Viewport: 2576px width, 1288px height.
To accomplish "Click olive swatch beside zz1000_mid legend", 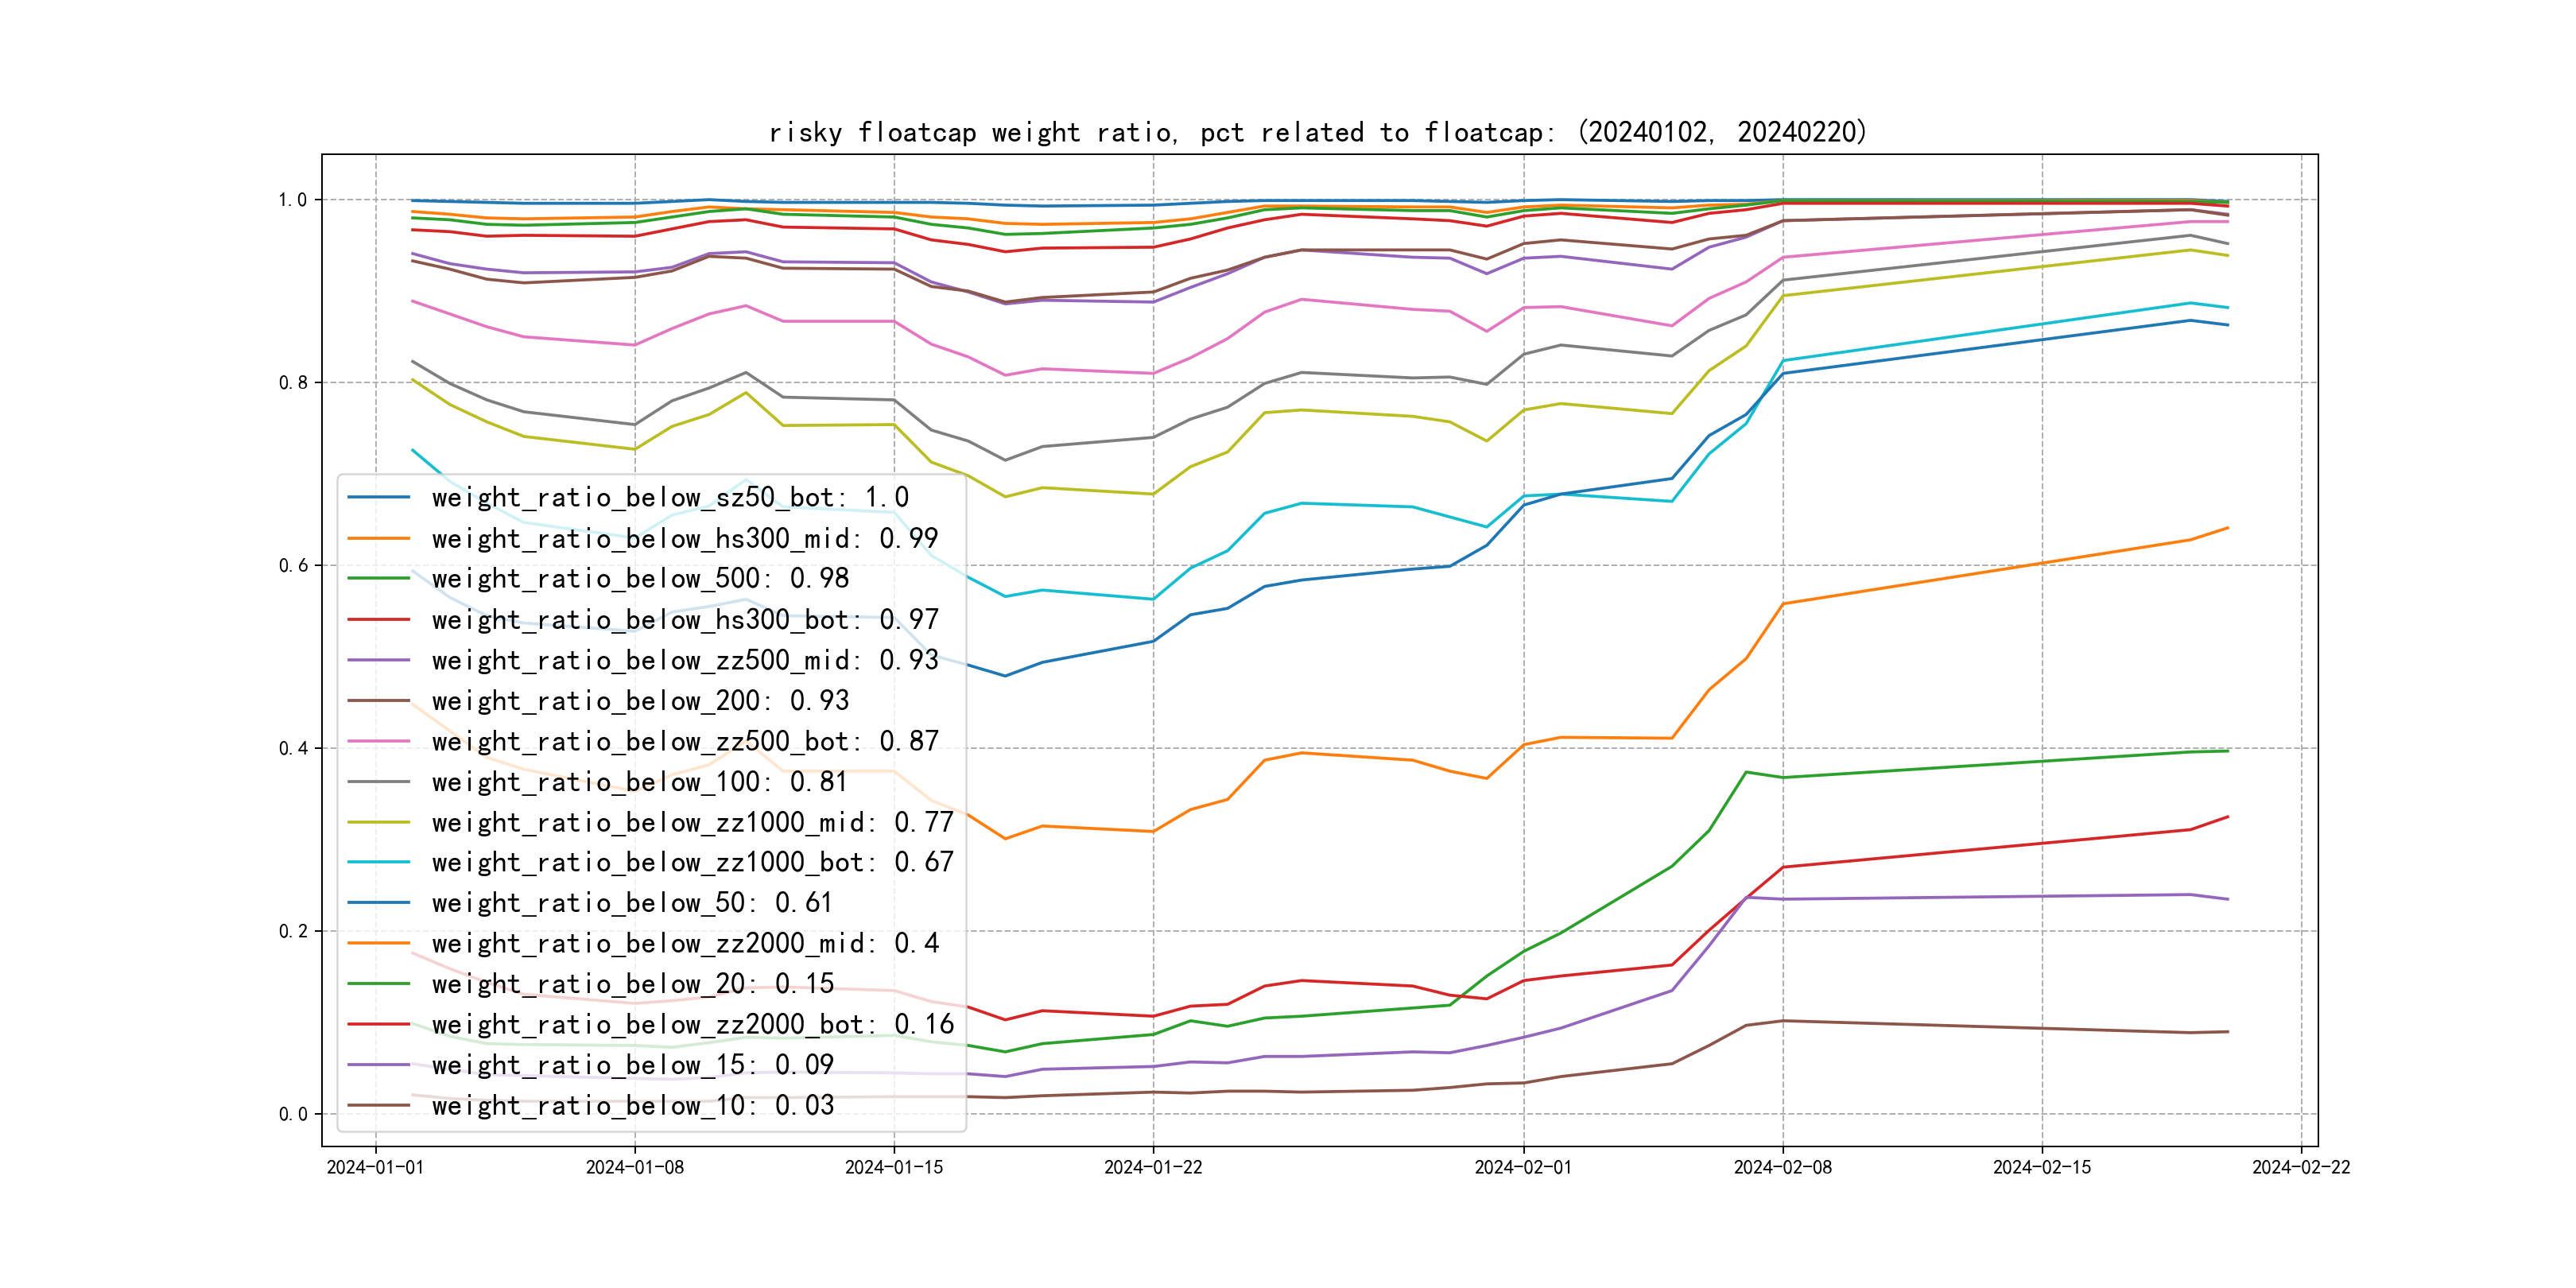I will click(x=378, y=822).
